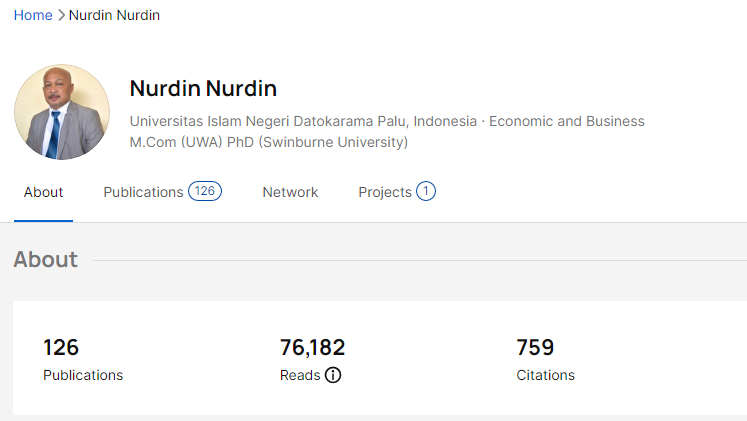
Task: Click the circled 1 badge beside Projects
Action: click(426, 191)
